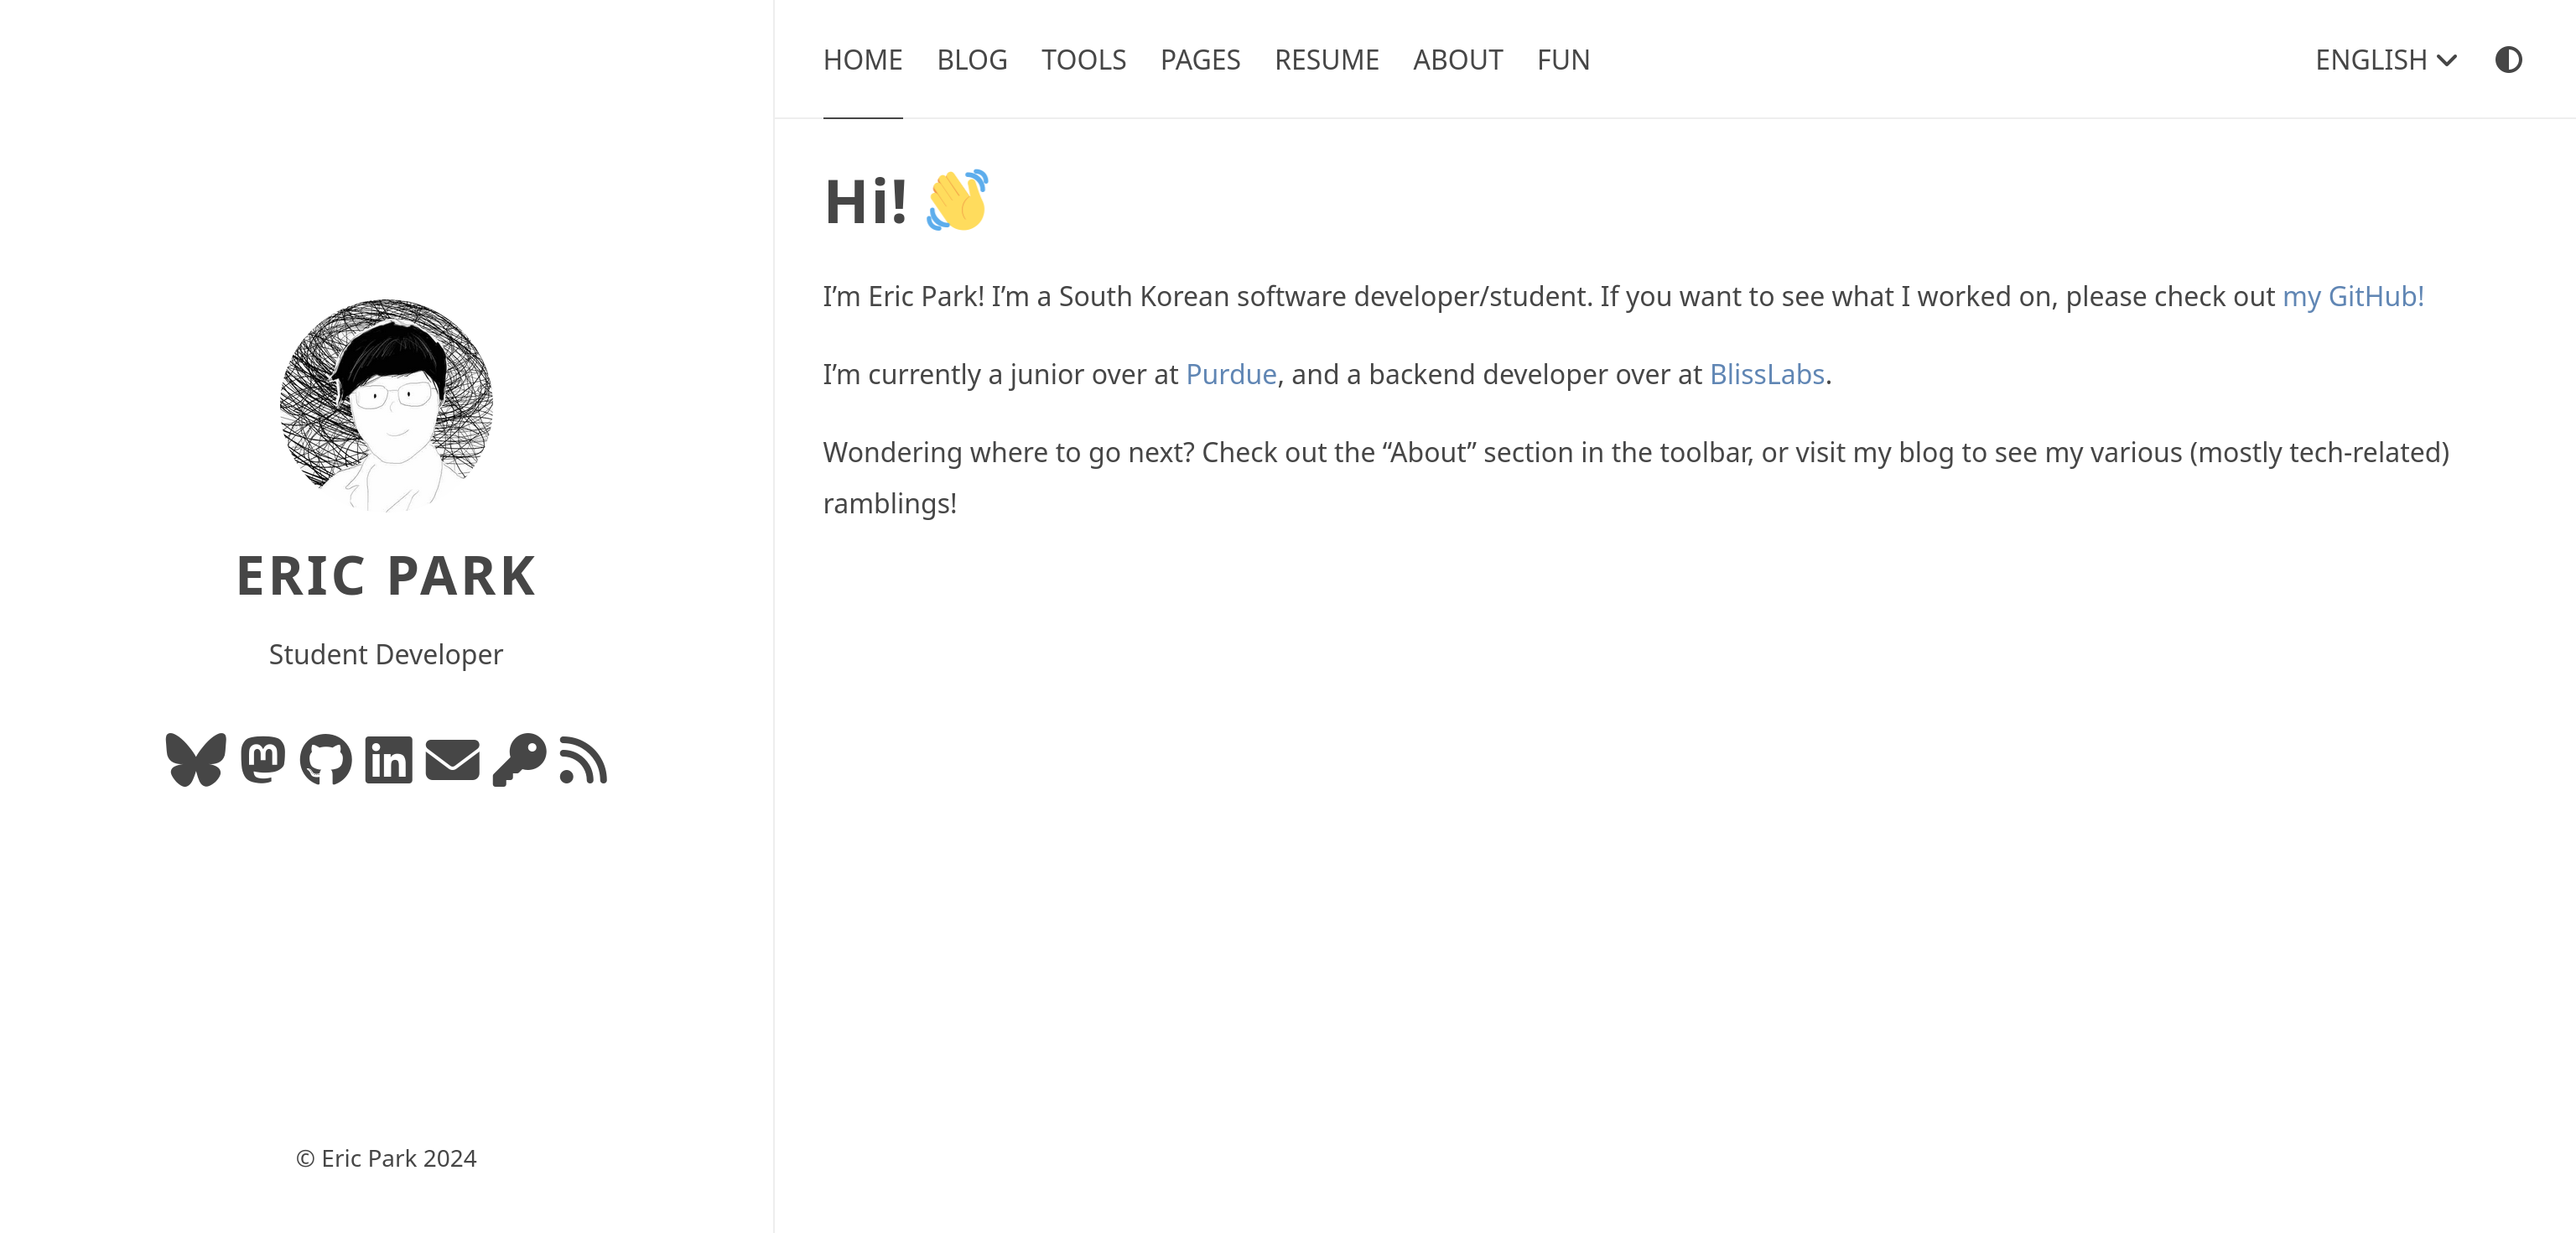Screen dimensions: 2576x1233
Task: Click the sketched avatar portrait
Action: click(x=386, y=405)
